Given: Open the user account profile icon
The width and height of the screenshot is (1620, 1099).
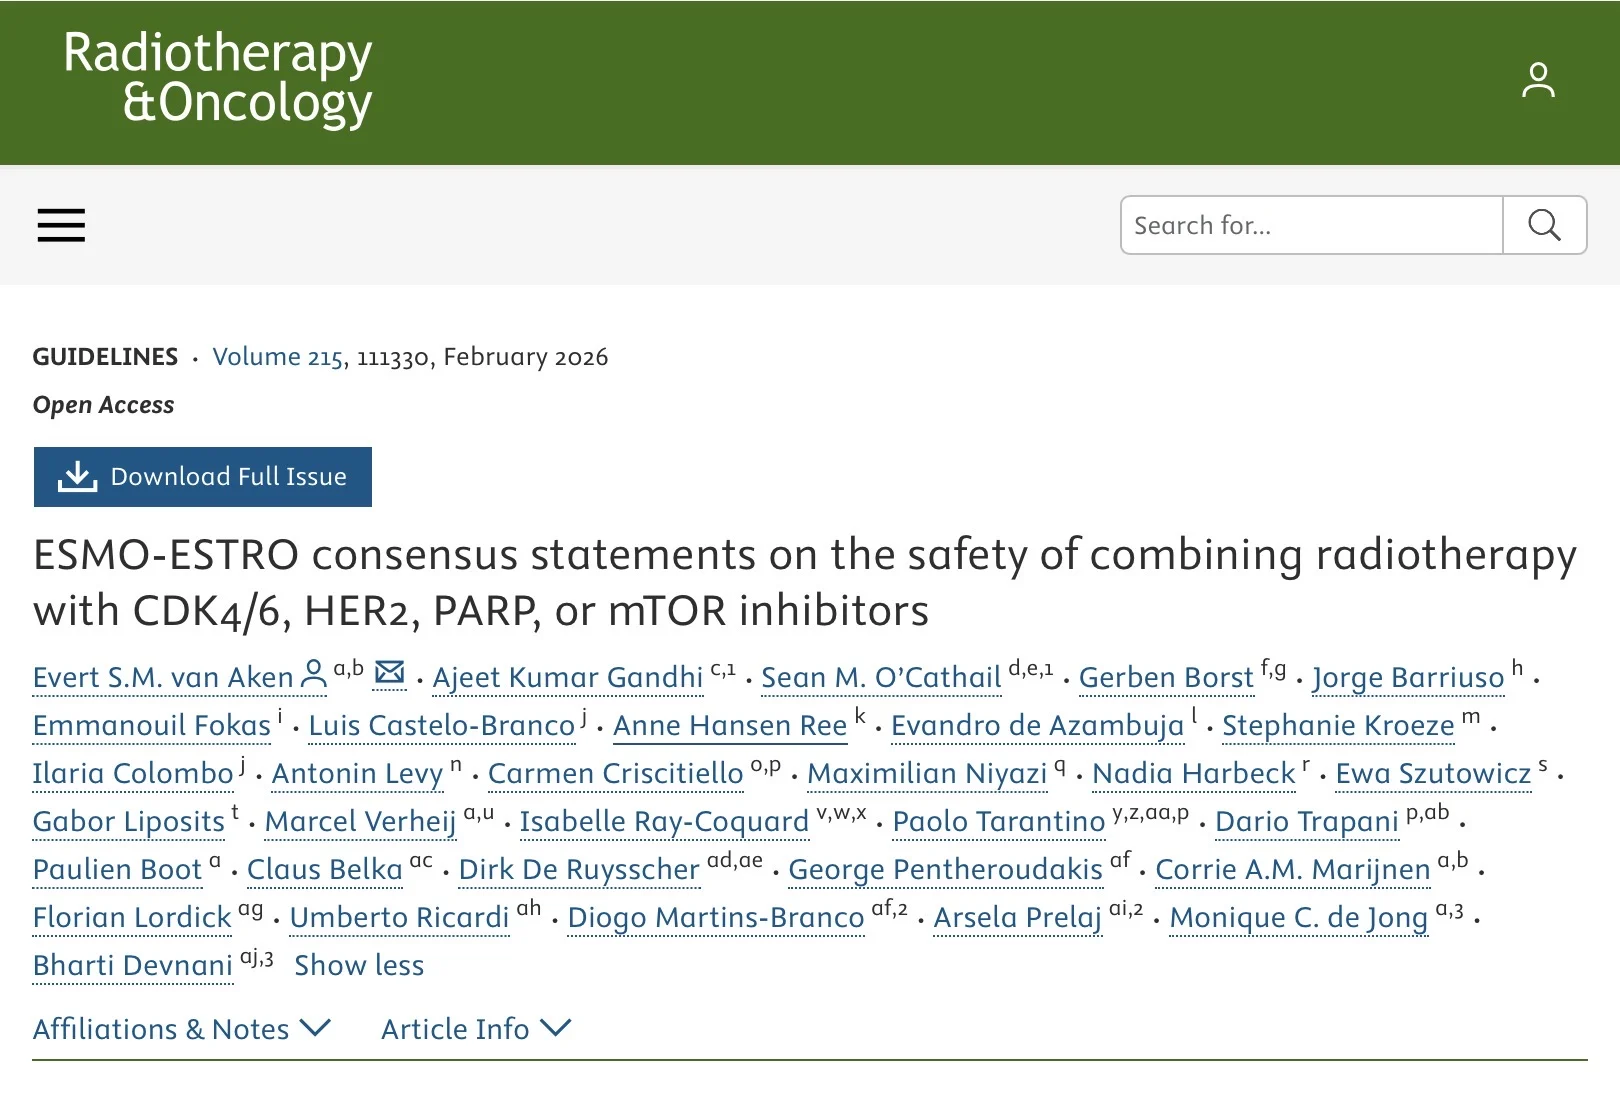Looking at the screenshot, I should tap(1538, 80).
